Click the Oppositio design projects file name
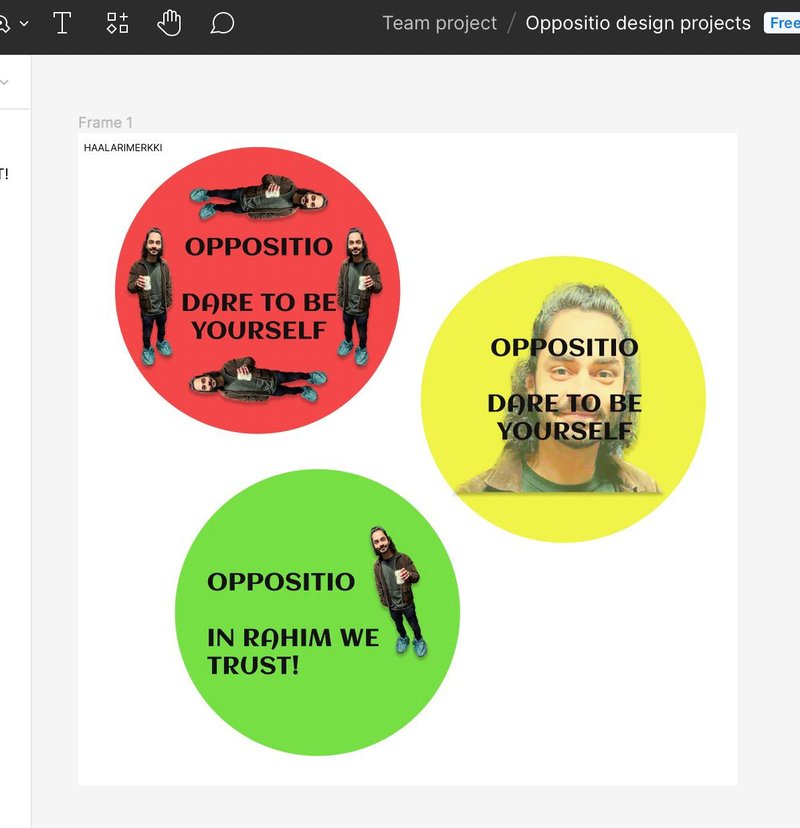The width and height of the screenshot is (800, 828). pos(637,23)
